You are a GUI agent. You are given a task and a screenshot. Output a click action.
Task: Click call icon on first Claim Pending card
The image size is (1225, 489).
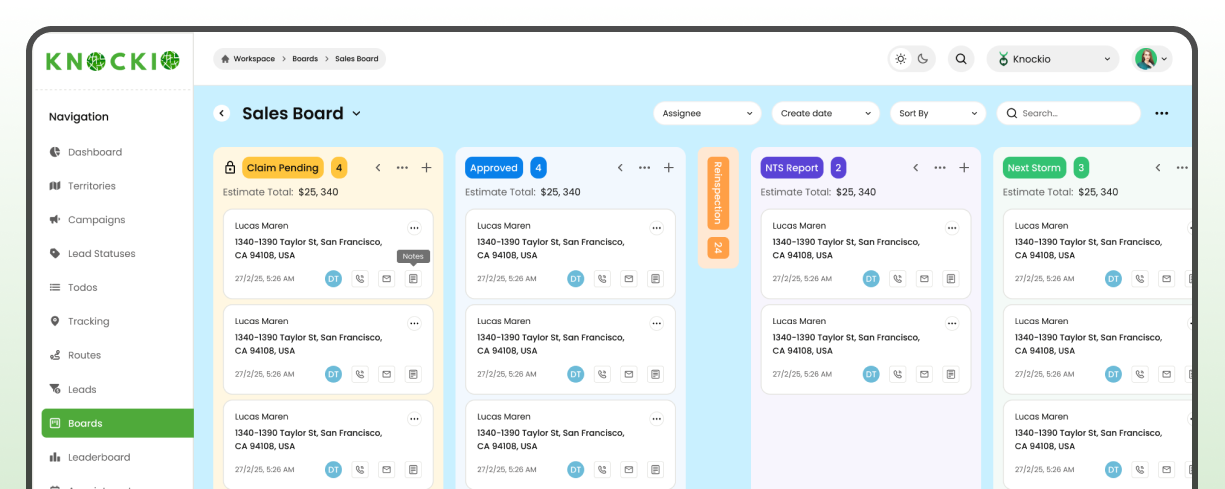pyautogui.click(x=360, y=279)
